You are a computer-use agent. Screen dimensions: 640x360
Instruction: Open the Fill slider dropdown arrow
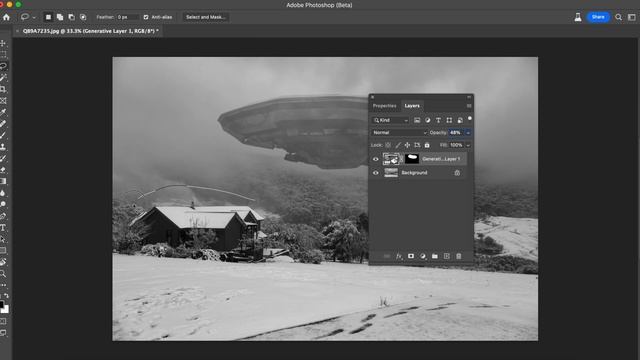tap(468, 145)
